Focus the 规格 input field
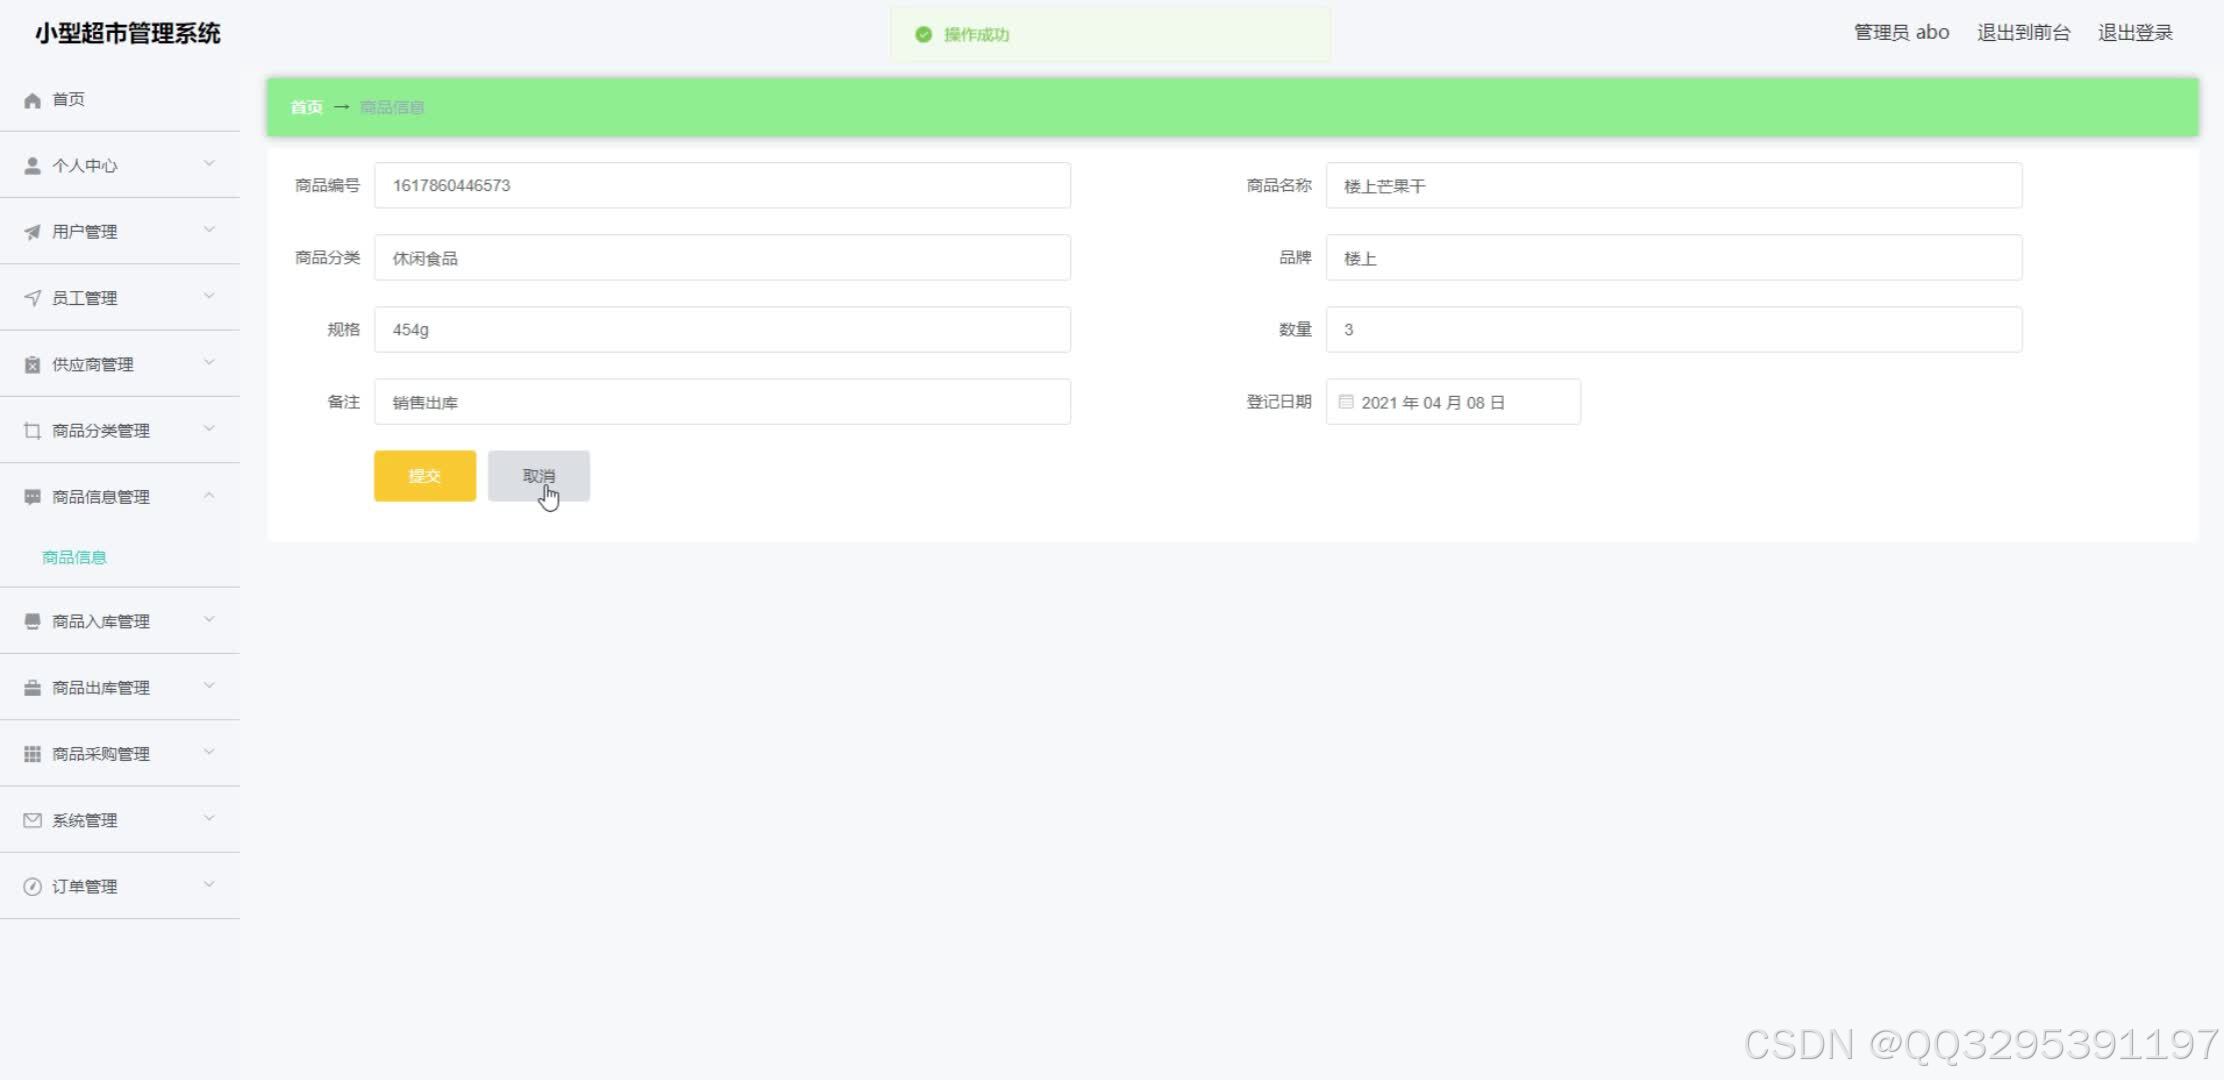Image resolution: width=2224 pixels, height=1080 pixels. [x=722, y=330]
